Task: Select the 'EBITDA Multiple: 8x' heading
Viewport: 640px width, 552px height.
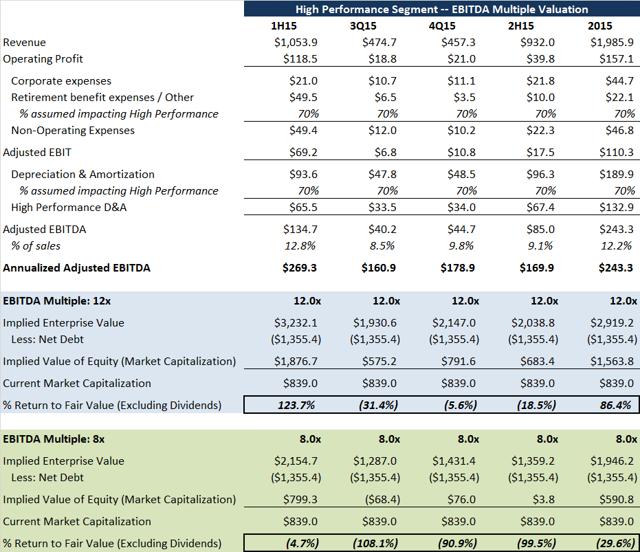Action: 53,440
